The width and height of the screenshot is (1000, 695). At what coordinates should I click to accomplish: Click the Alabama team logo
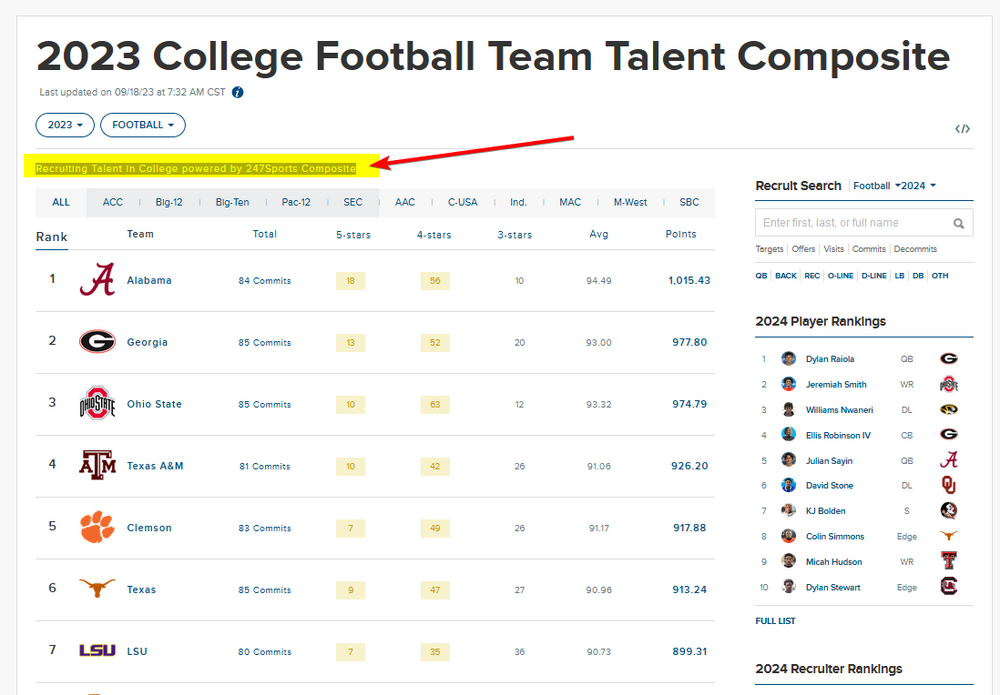(x=97, y=280)
